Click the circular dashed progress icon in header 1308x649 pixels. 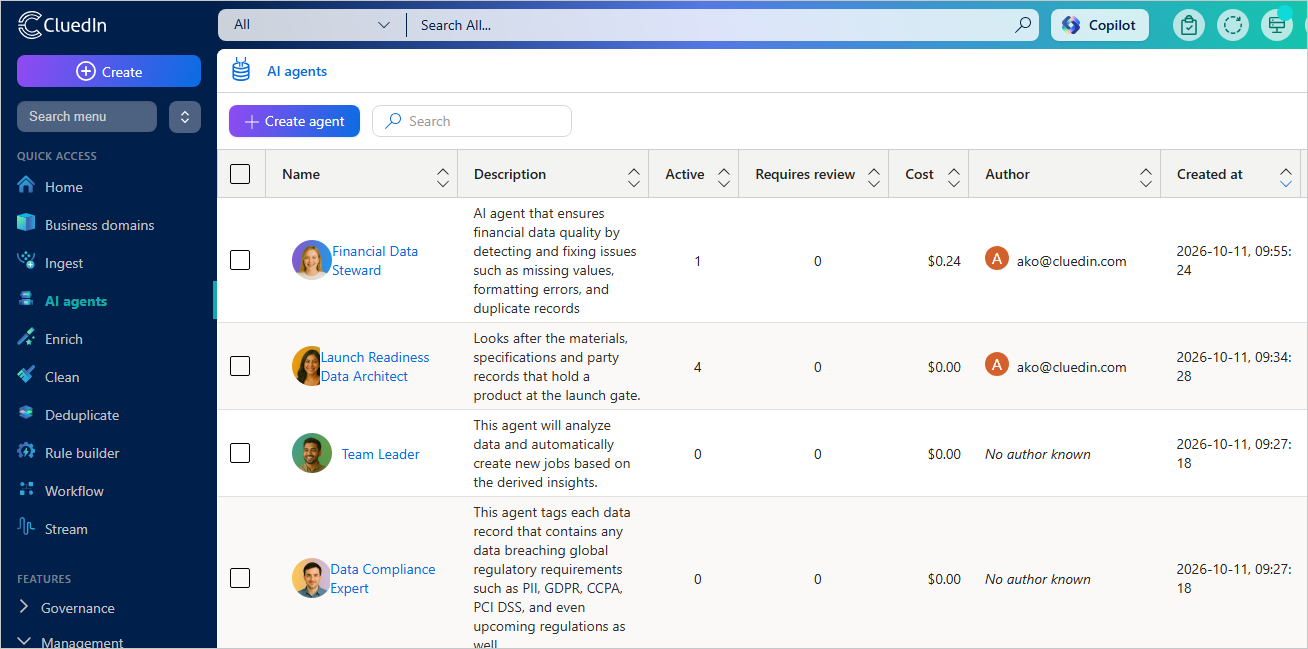[x=1233, y=25]
